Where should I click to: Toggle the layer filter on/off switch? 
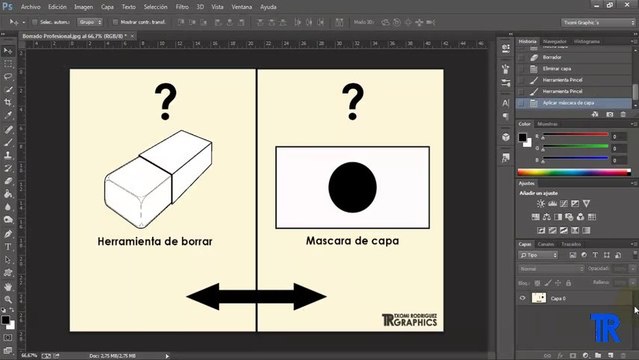pos(635,254)
